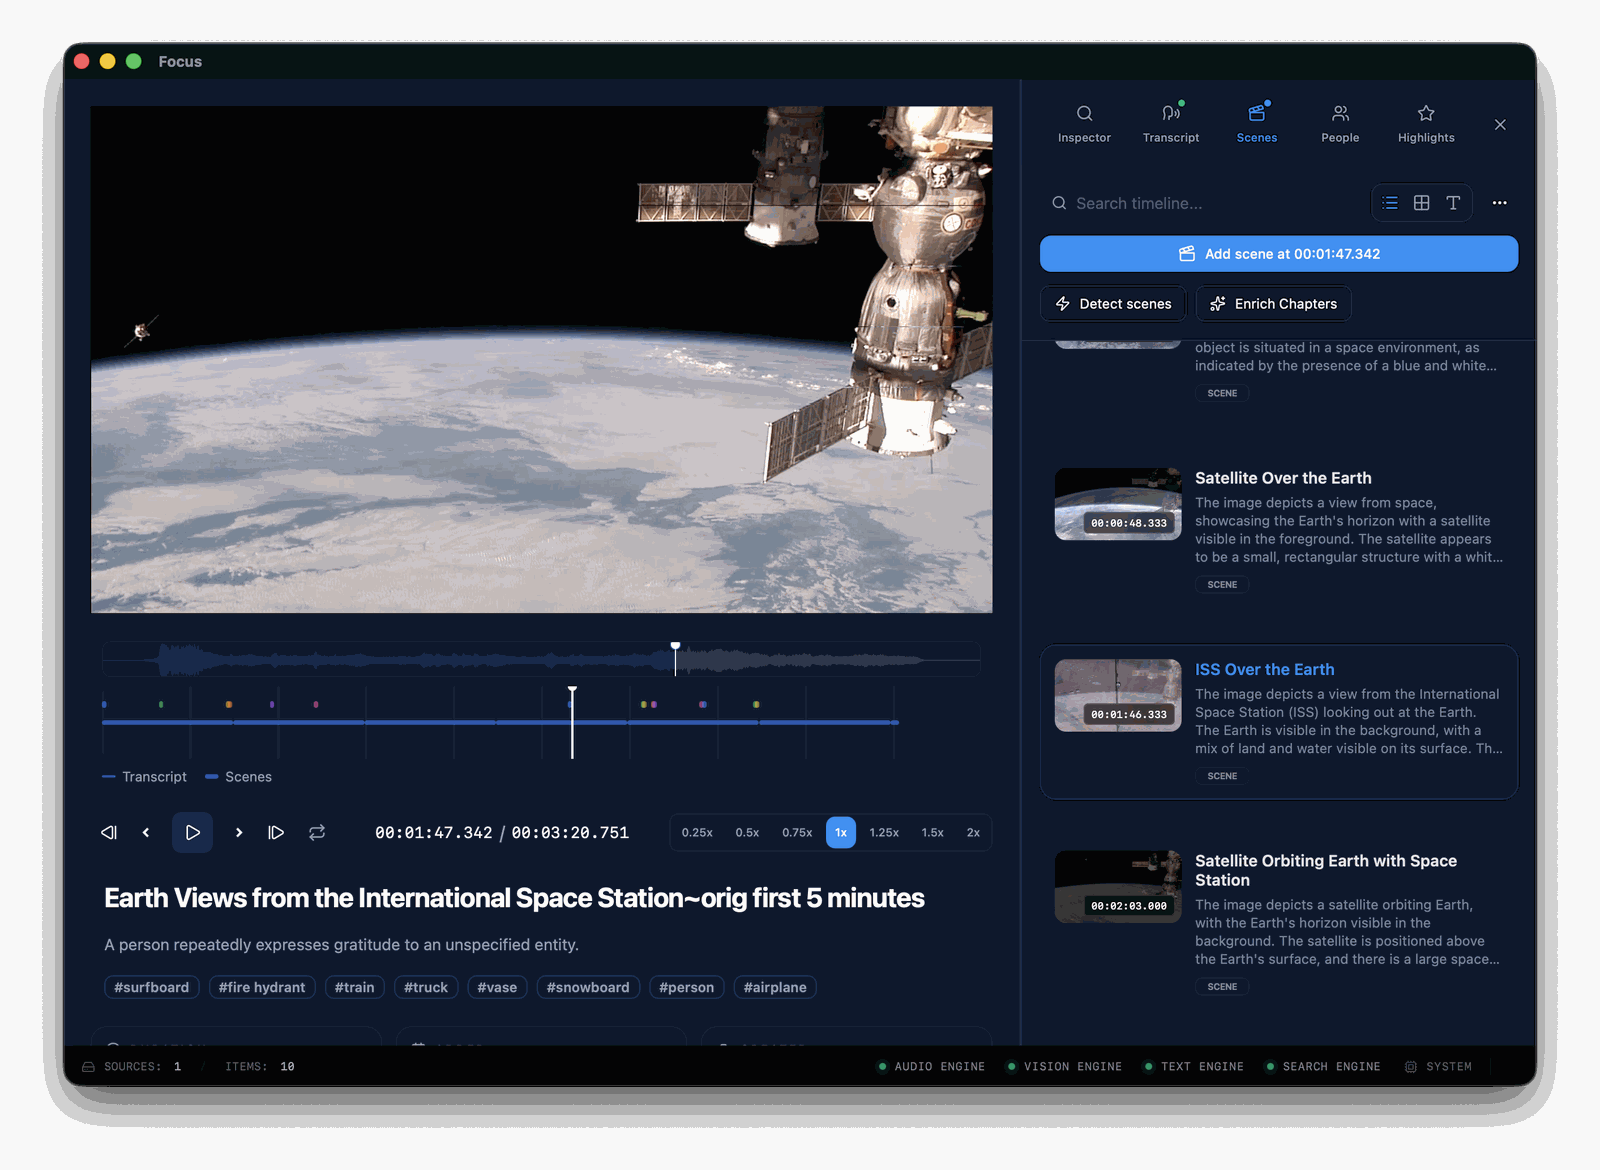Viewport: 1600px width, 1170px height.
Task: Click the audio waveform track
Action: [x=541, y=659]
